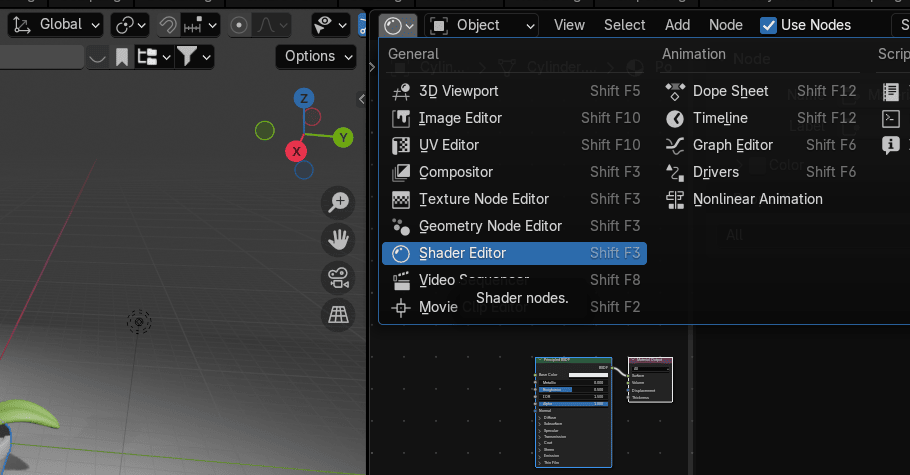Click the red X axis gizmo ball
The image size is (910, 475).
coord(296,151)
